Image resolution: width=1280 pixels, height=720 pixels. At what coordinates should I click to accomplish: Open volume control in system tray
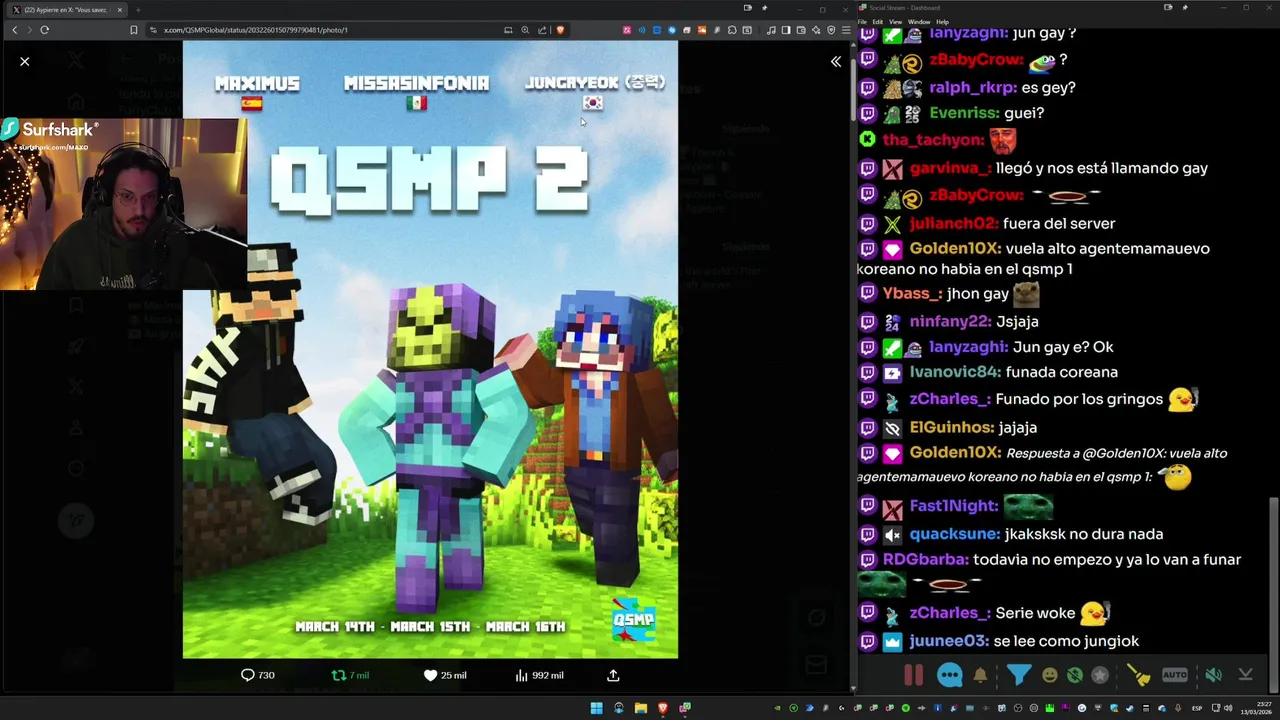pyautogui.click(x=1227, y=708)
